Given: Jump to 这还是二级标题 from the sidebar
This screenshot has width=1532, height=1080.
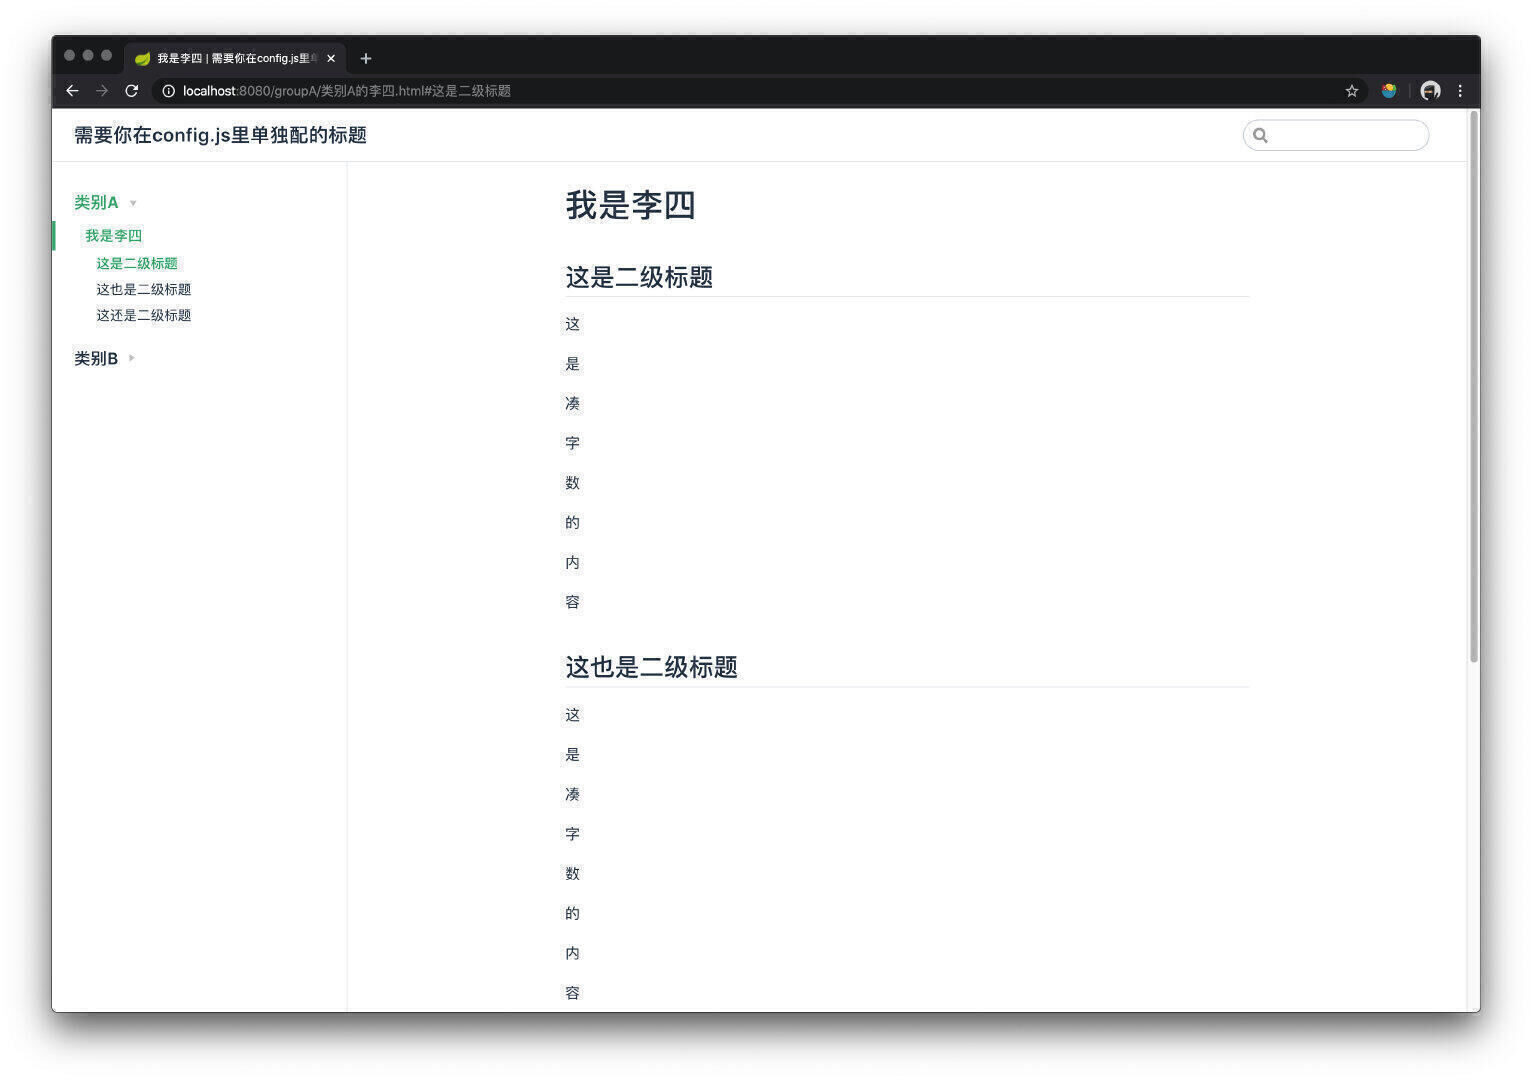Looking at the screenshot, I should [143, 315].
